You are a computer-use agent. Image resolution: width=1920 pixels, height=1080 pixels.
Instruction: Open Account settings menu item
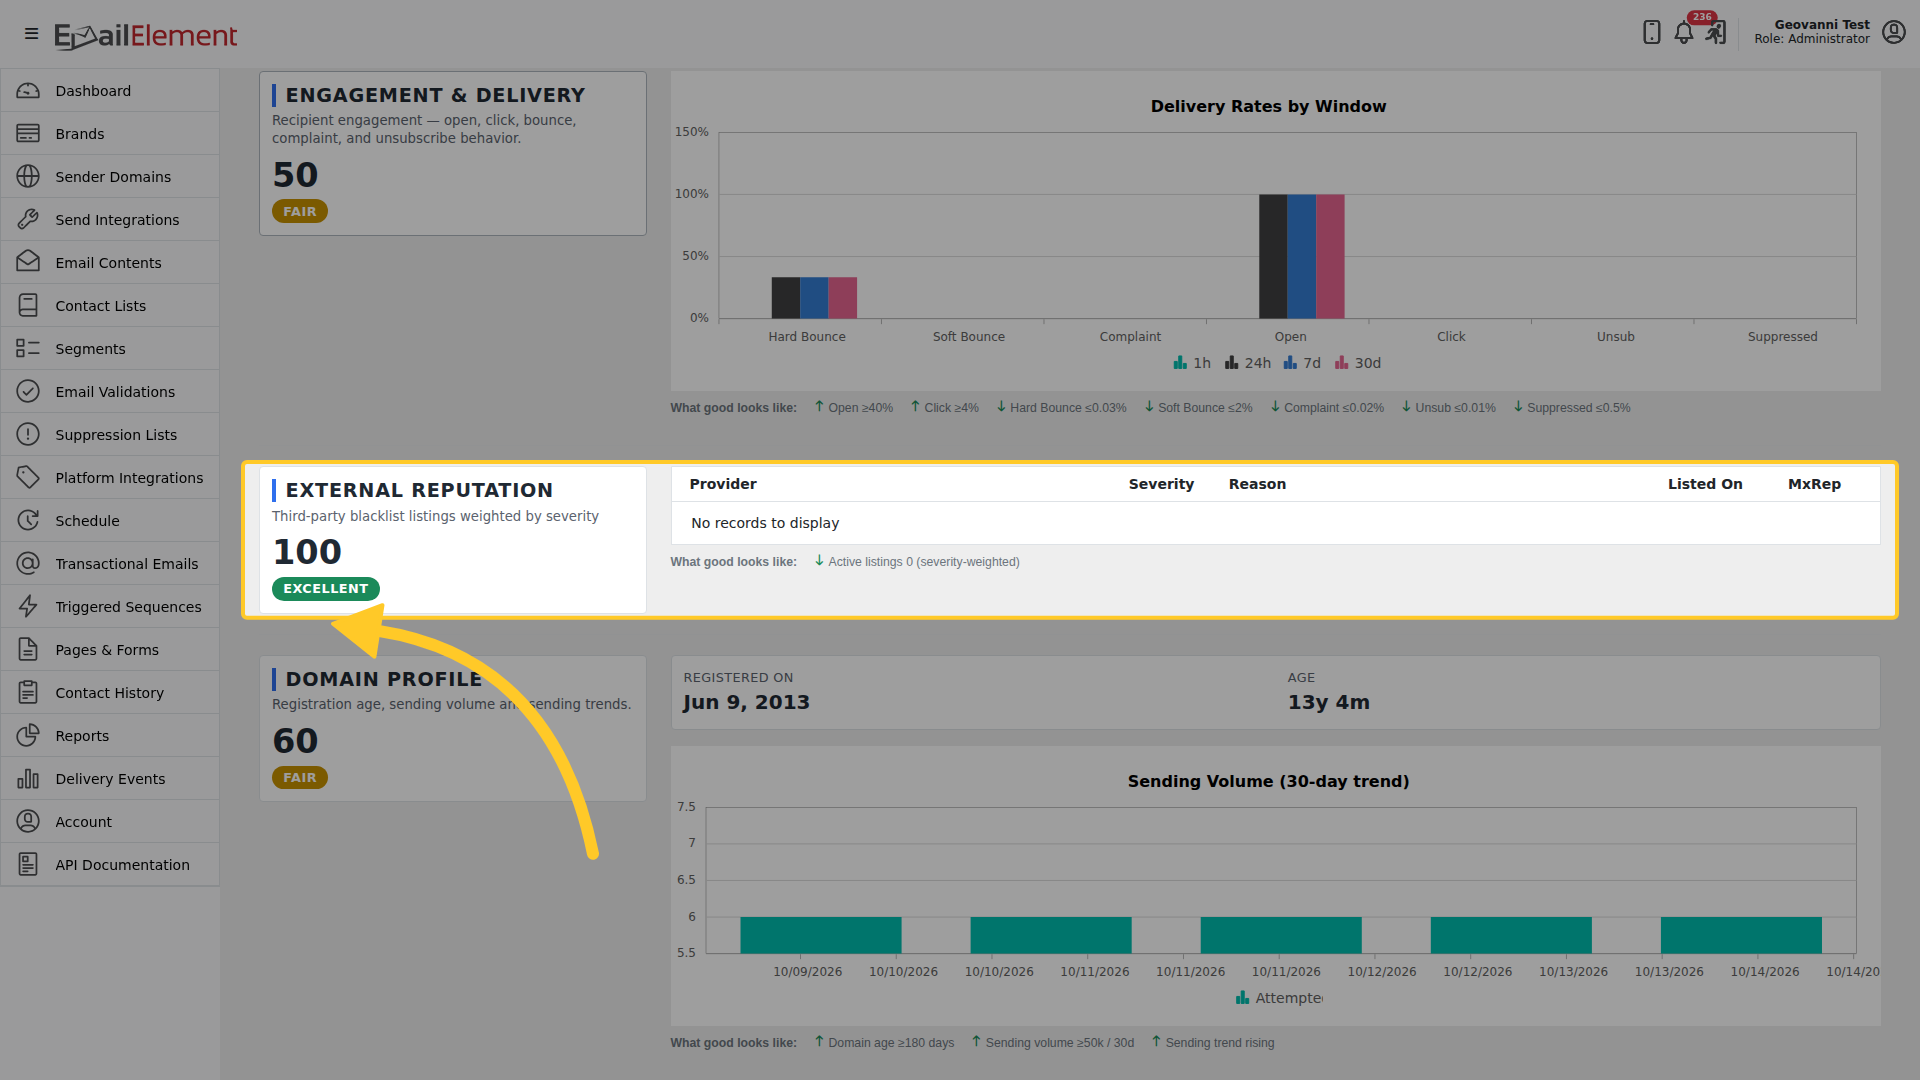110,822
